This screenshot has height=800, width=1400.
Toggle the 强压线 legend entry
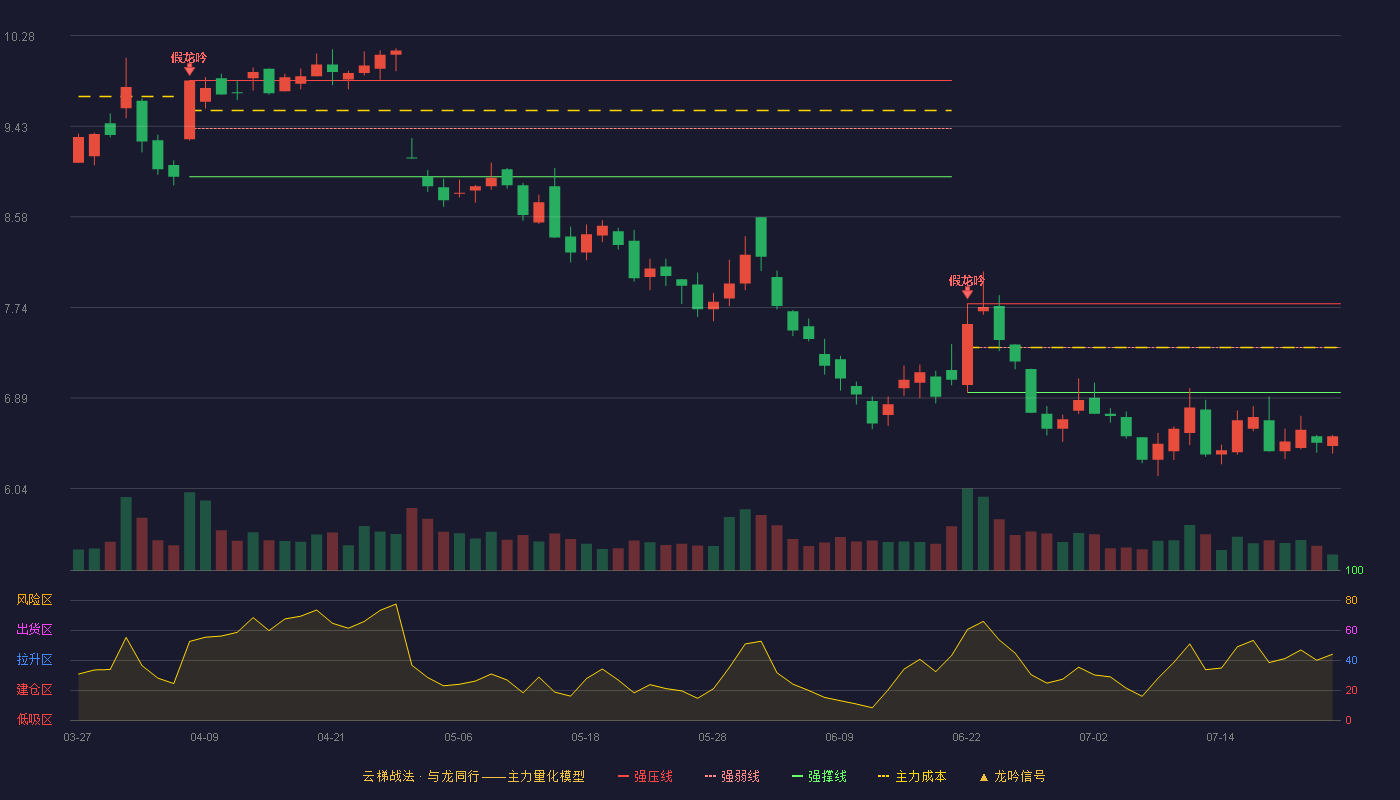click(645, 776)
